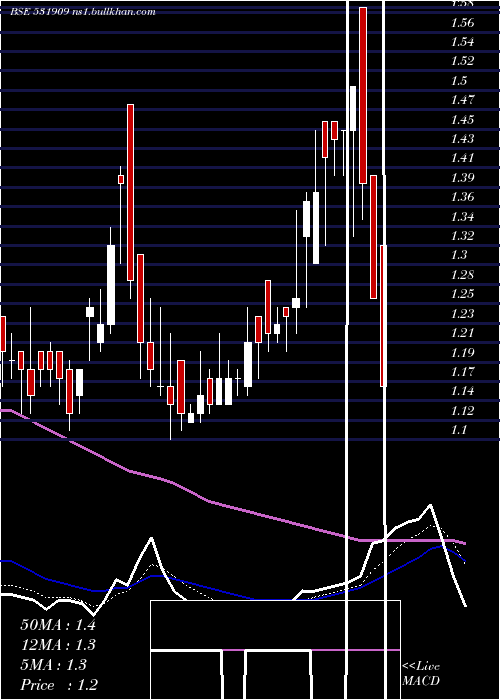Screen dimensions: 500x700
Task: Select the 1.5 price axis label
Action: coord(459,81)
